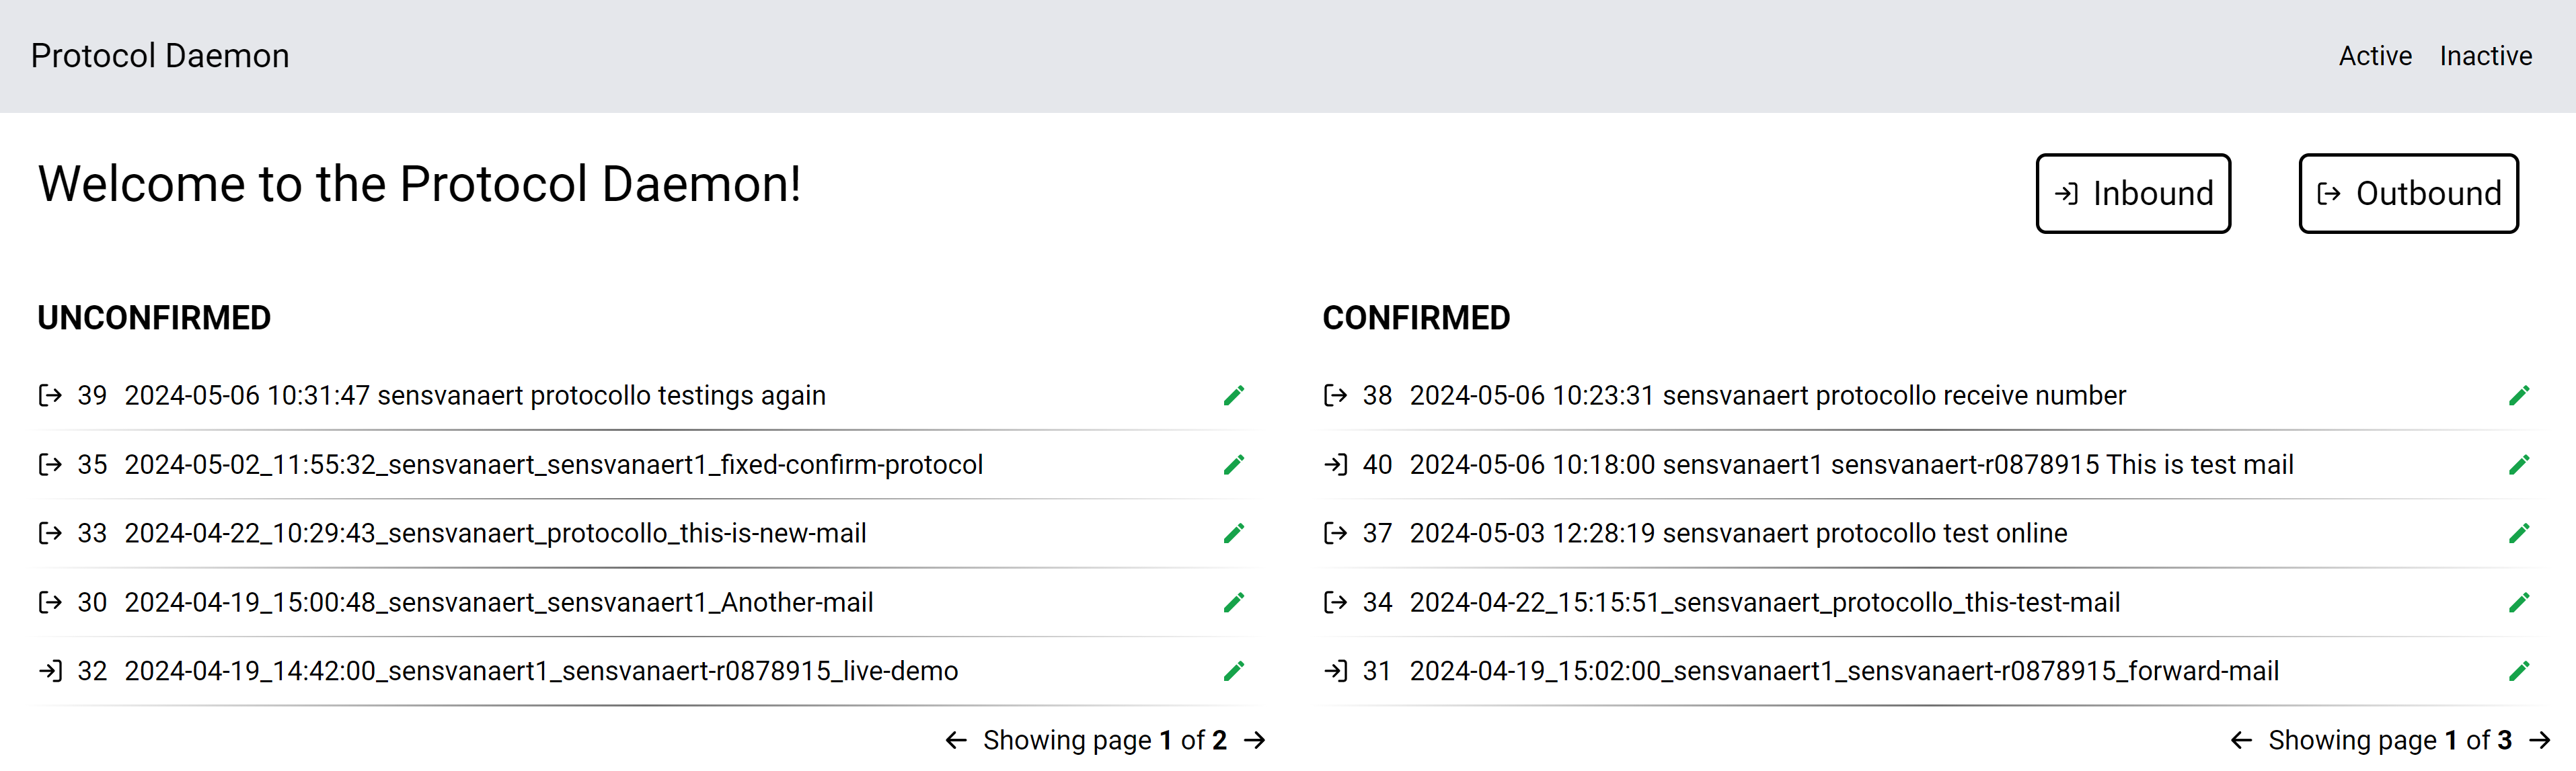Edit confirmed entry 34 this-test-mail
2576x771 pixels.
click(2519, 602)
